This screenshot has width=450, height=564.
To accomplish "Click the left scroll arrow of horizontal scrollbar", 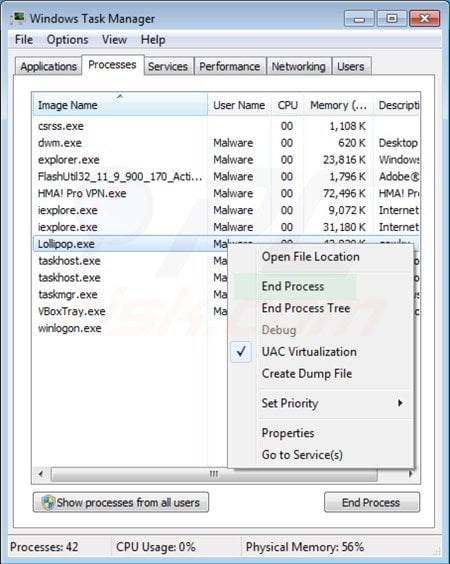I will pos(41,474).
